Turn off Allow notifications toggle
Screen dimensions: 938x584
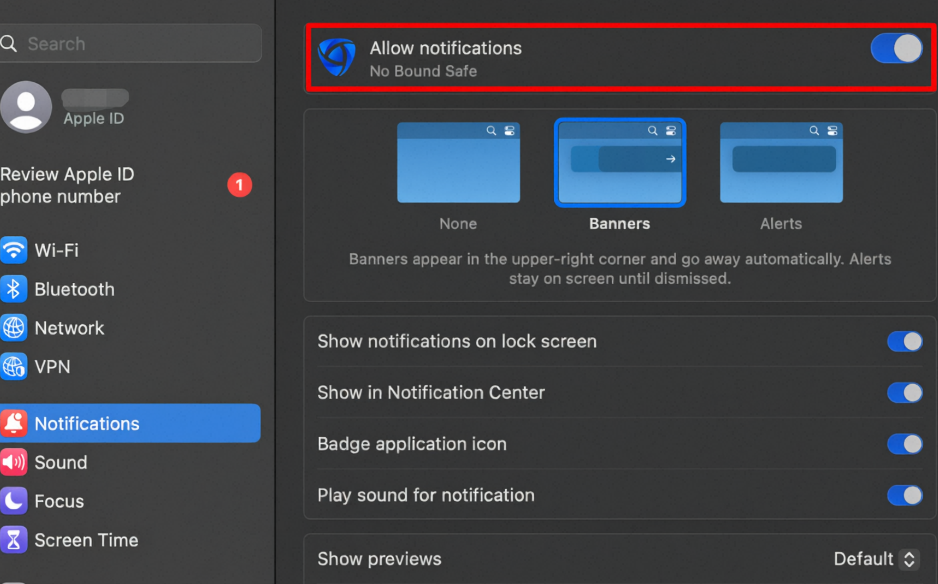click(896, 48)
